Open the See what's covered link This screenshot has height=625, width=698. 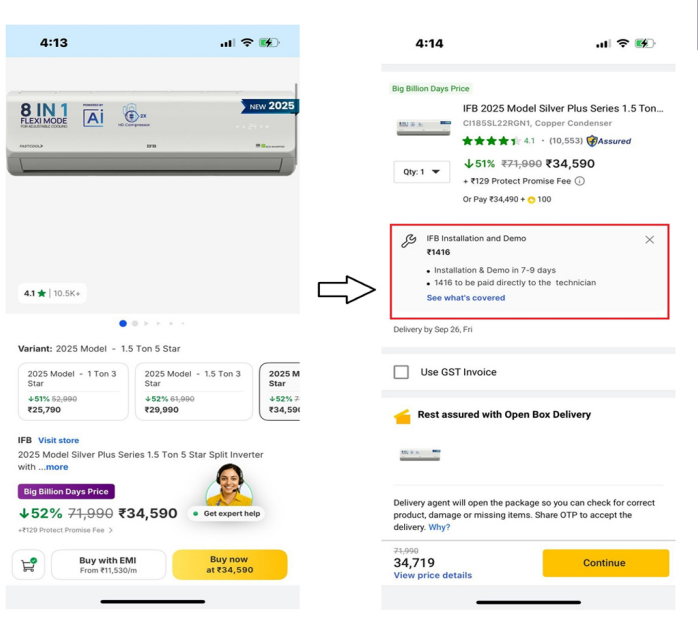pos(465,298)
